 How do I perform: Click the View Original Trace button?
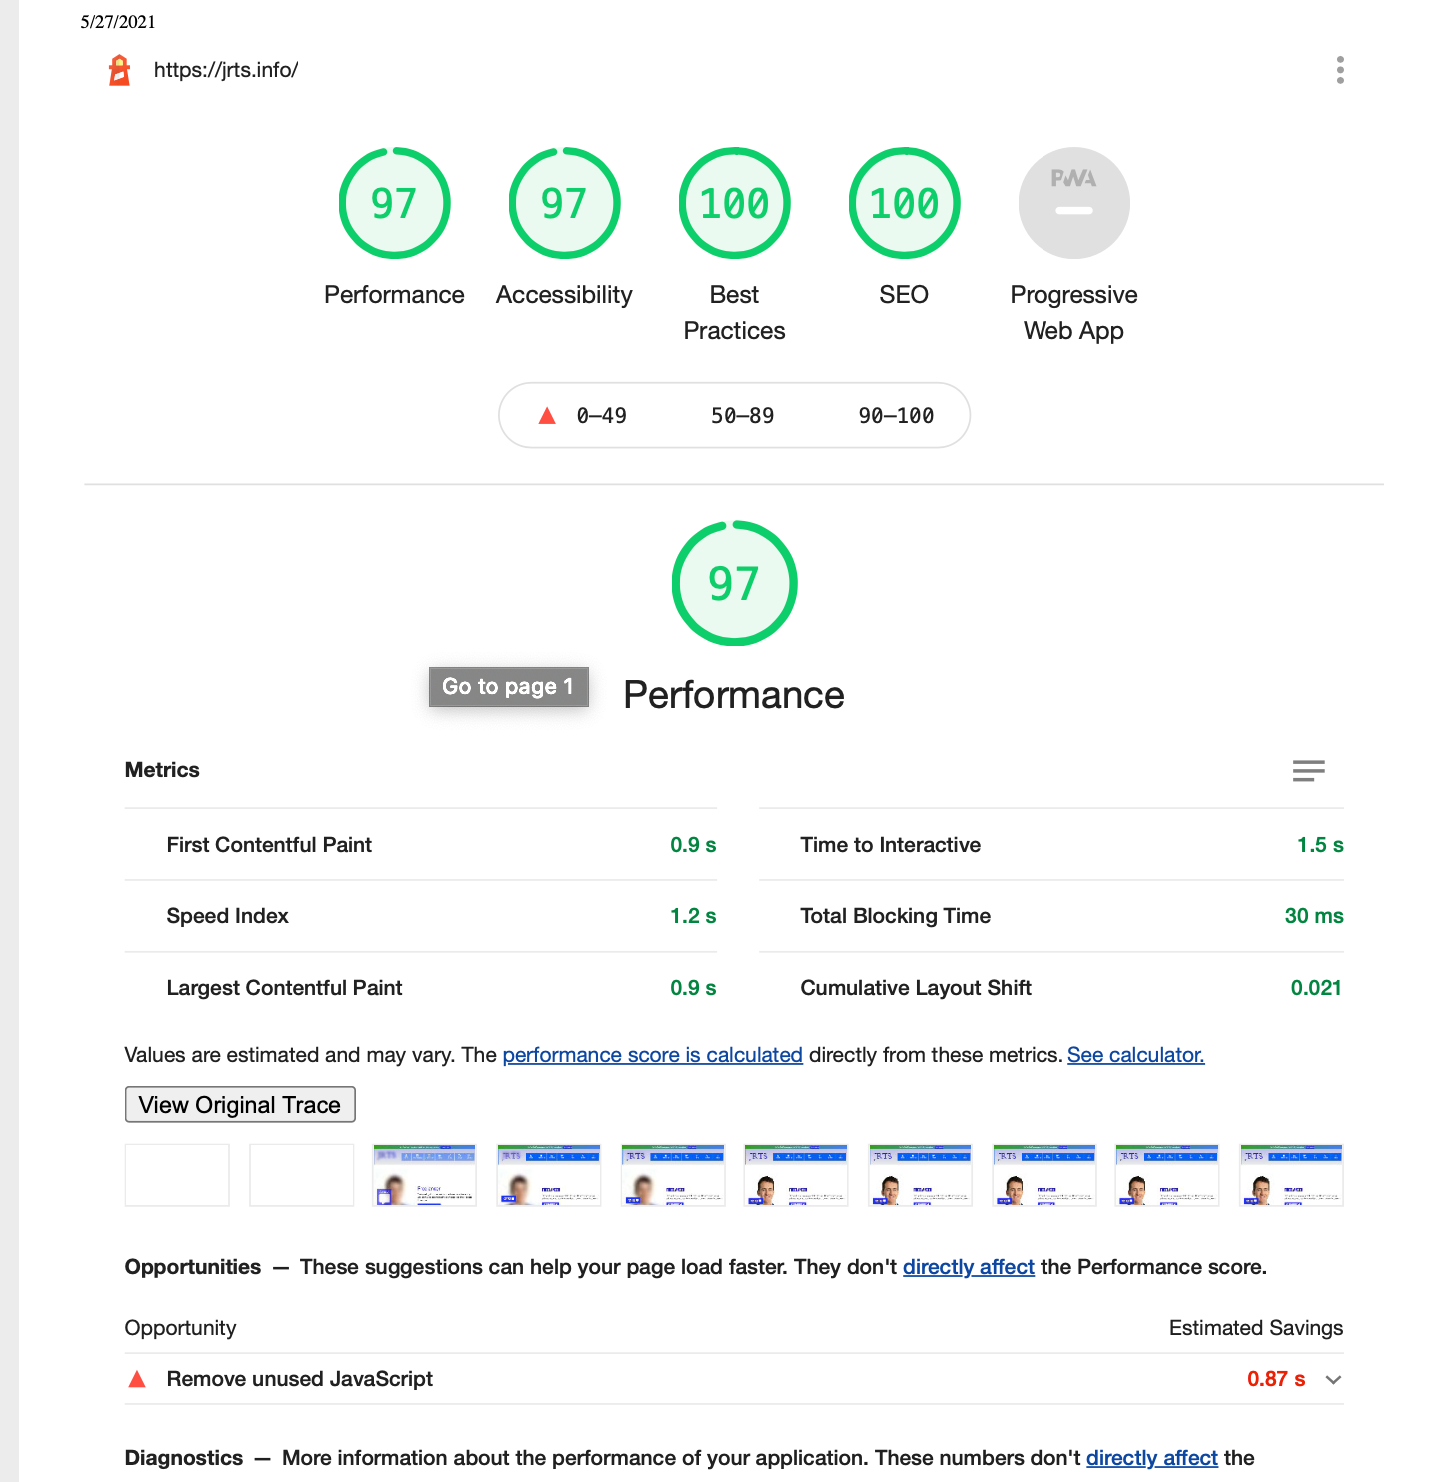click(240, 1105)
